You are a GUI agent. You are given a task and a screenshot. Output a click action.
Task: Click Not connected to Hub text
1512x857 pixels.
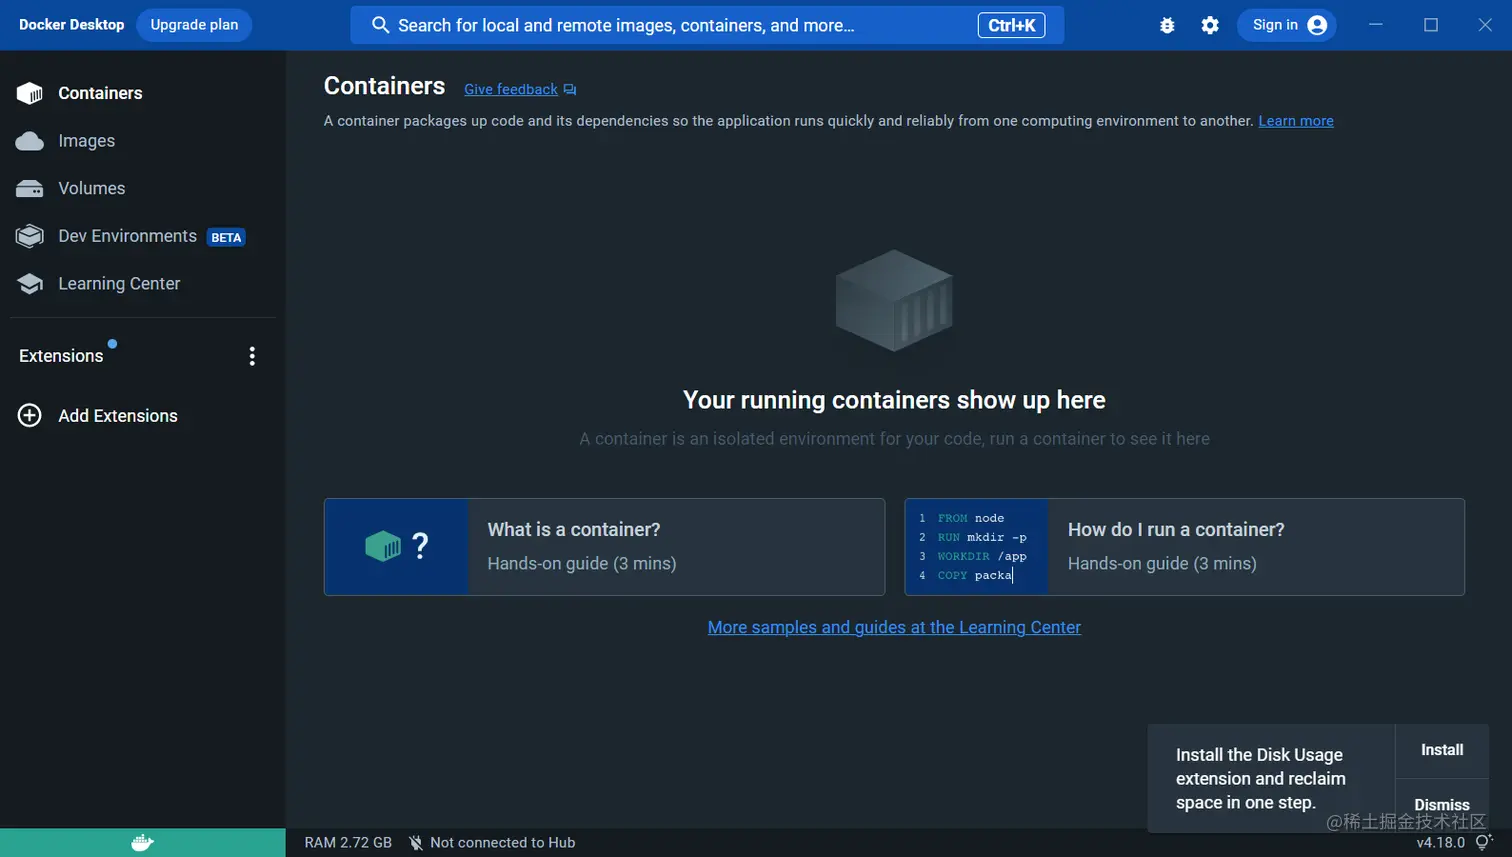[x=503, y=843]
